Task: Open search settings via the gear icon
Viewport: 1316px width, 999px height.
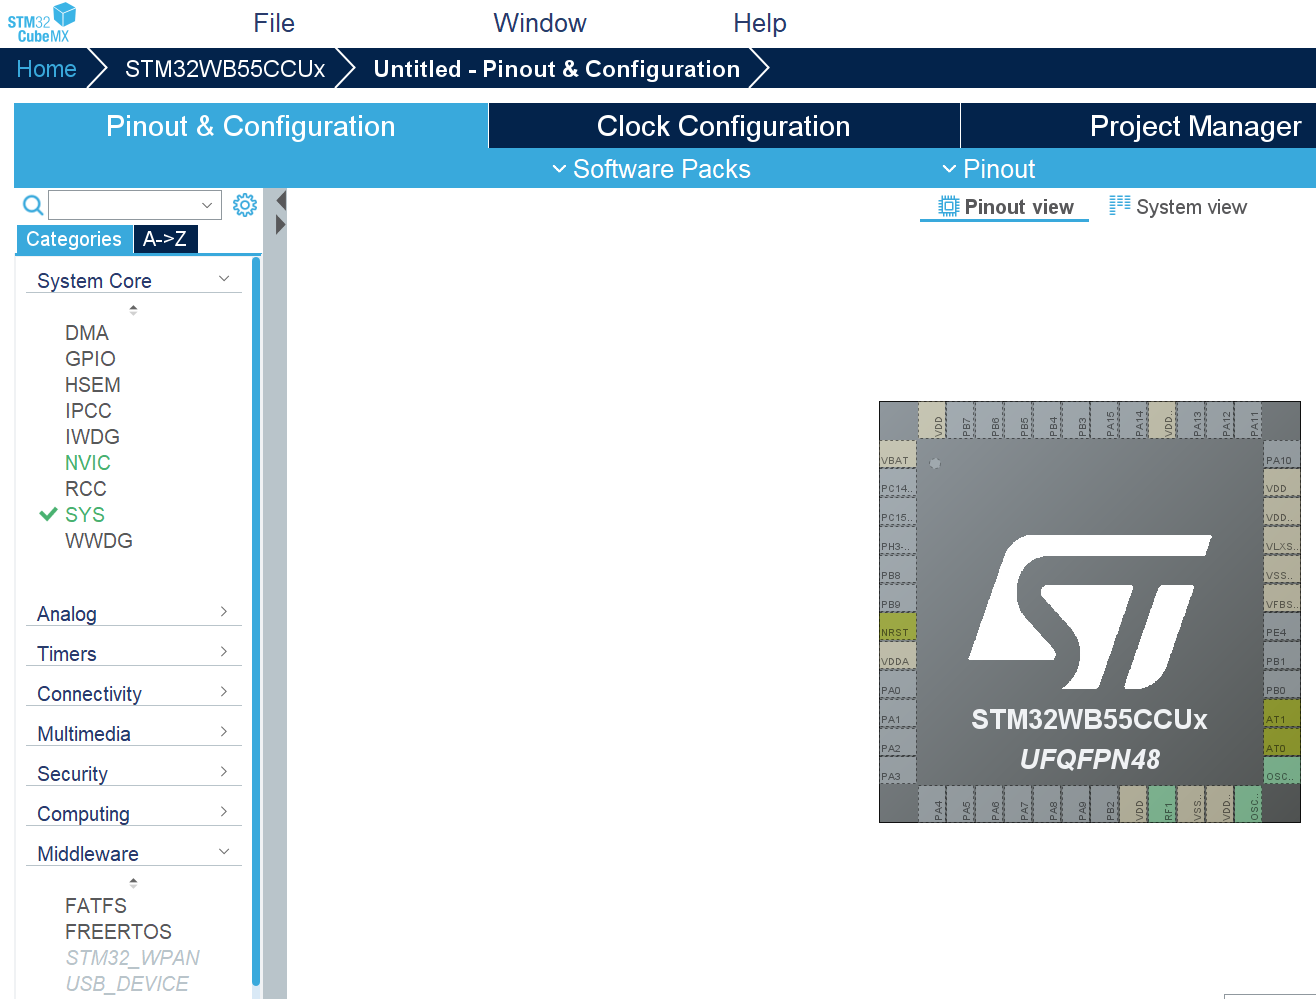Action: point(244,203)
